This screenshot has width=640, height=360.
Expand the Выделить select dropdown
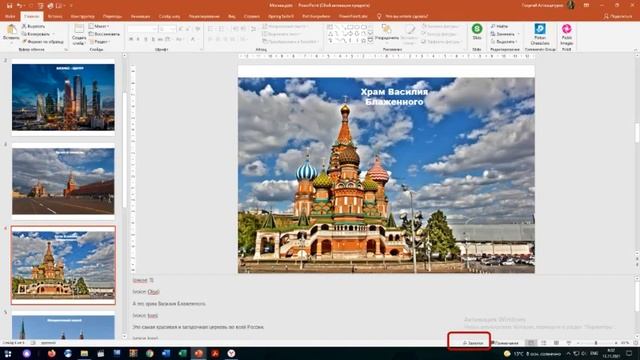point(504,42)
